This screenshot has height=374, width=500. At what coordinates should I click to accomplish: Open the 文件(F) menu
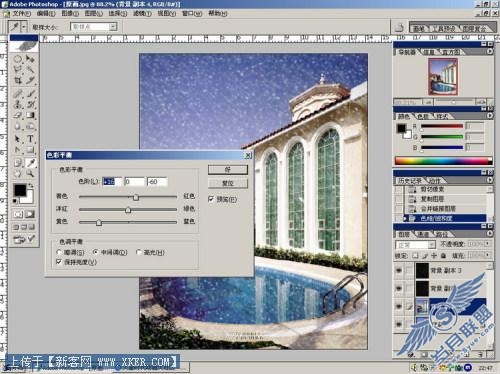point(21,14)
